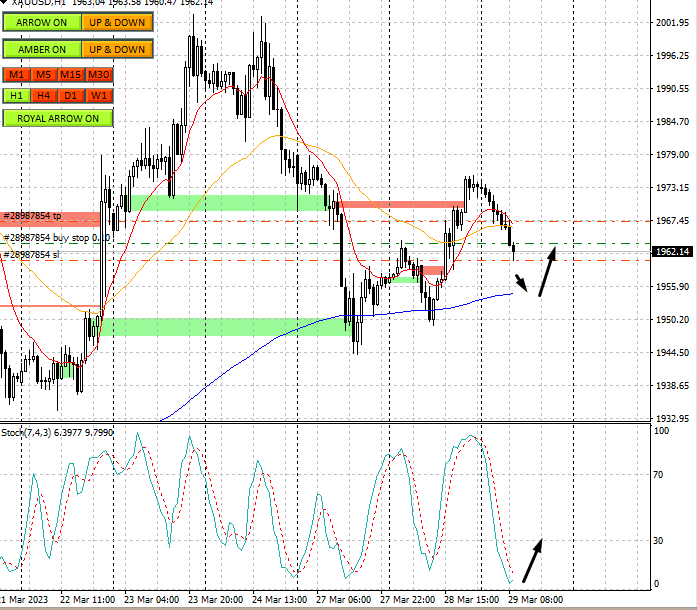Click price scale value 1990.55

pos(672,88)
